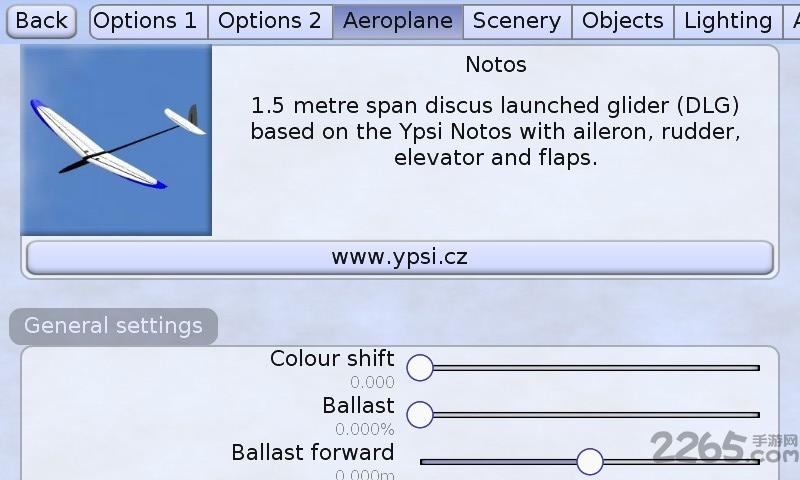The width and height of the screenshot is (800, 480).
Task: Switch to the Lighting tab
Action: tap(728, 21)
